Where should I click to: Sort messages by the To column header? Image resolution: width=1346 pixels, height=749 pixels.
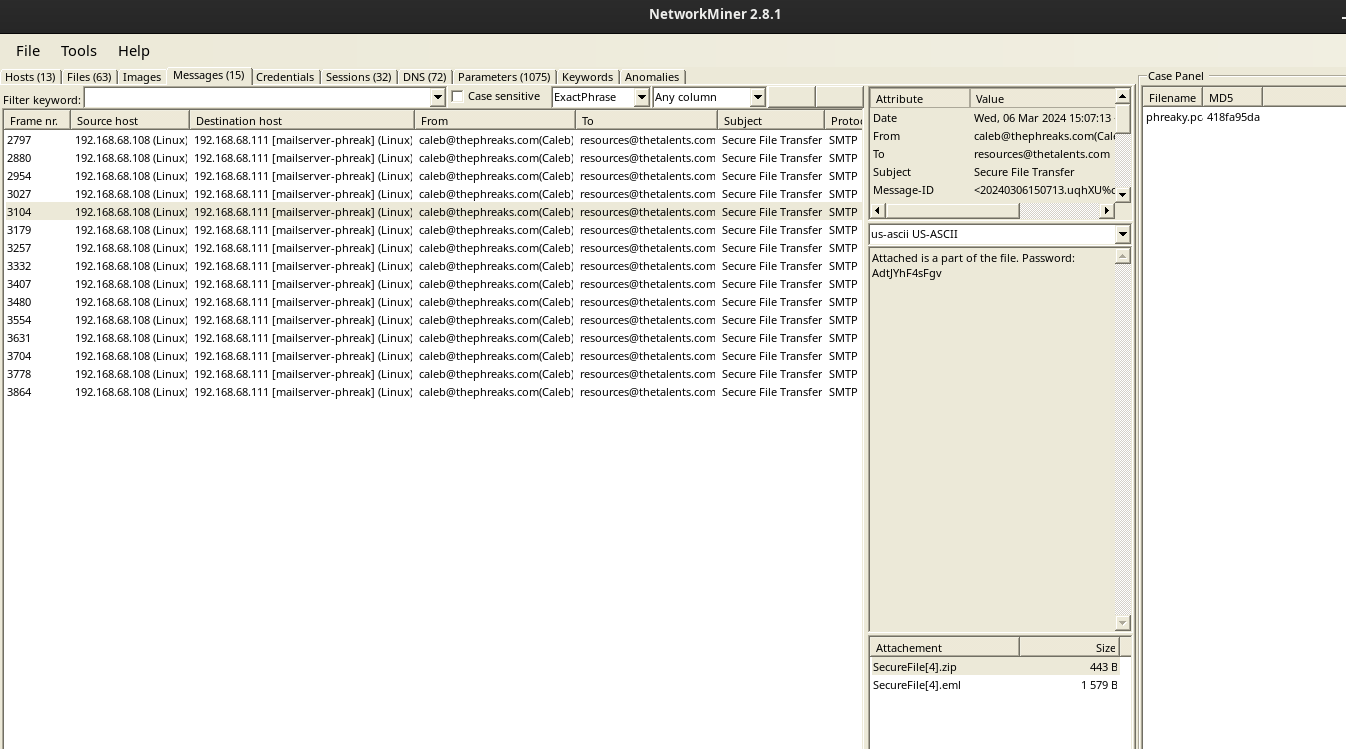(x=647, y=121)
